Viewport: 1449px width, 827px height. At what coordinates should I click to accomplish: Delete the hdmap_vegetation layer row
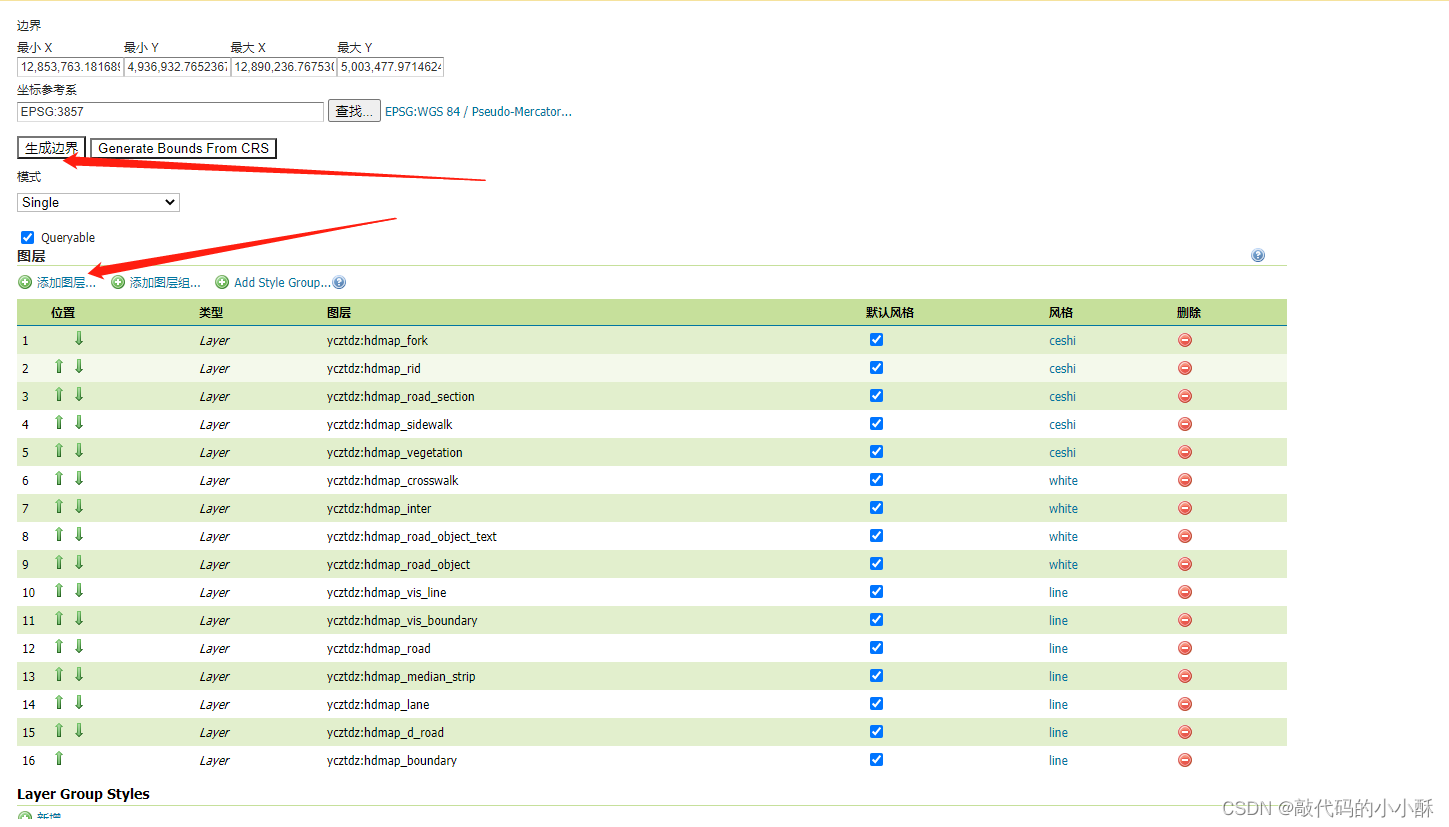tap(1185, 452)
